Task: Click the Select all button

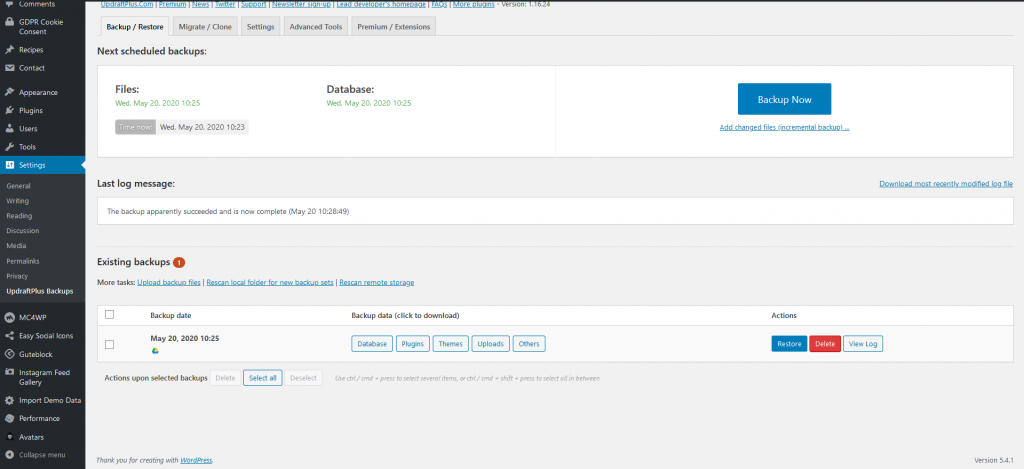Action: (263, 378)
